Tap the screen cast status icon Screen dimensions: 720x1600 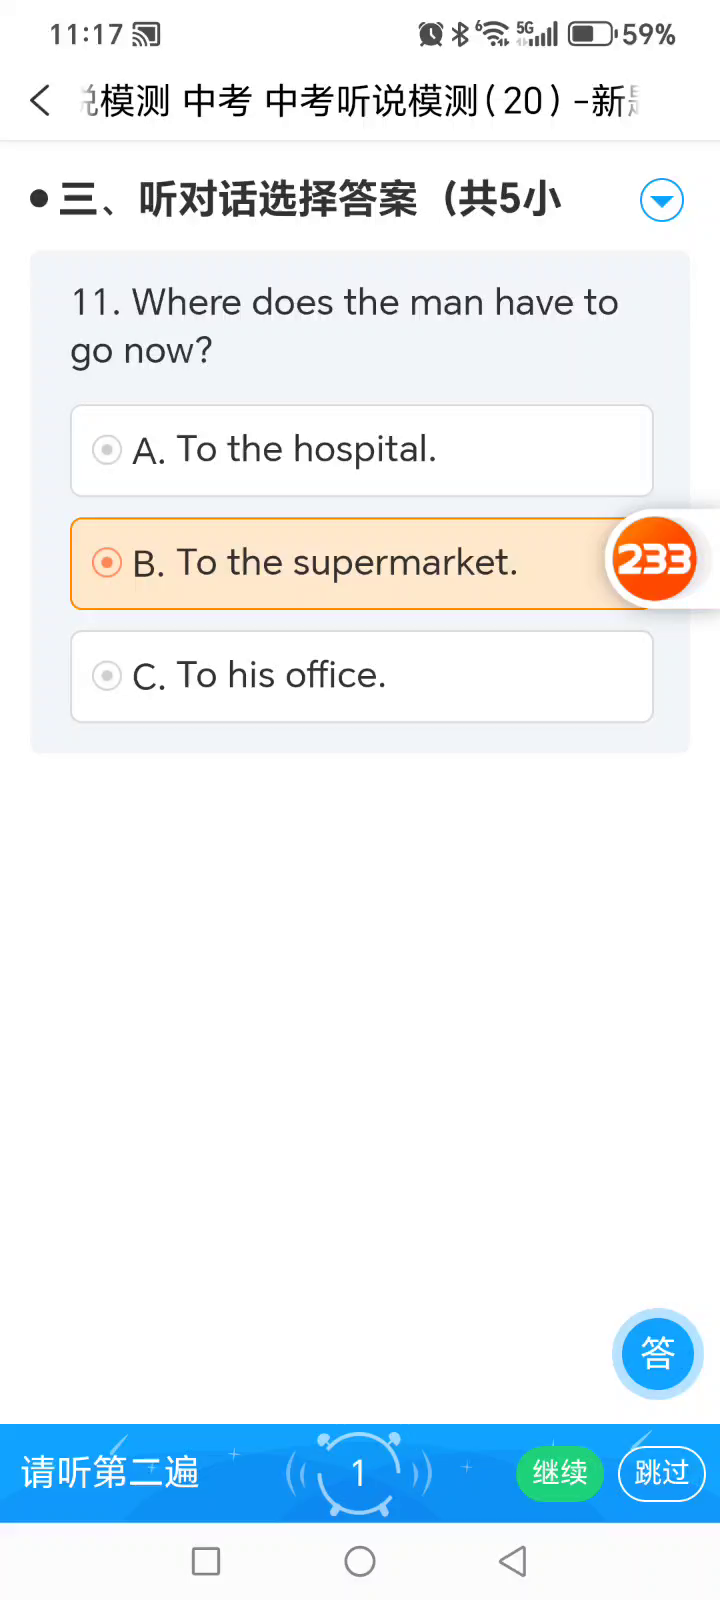146,36
